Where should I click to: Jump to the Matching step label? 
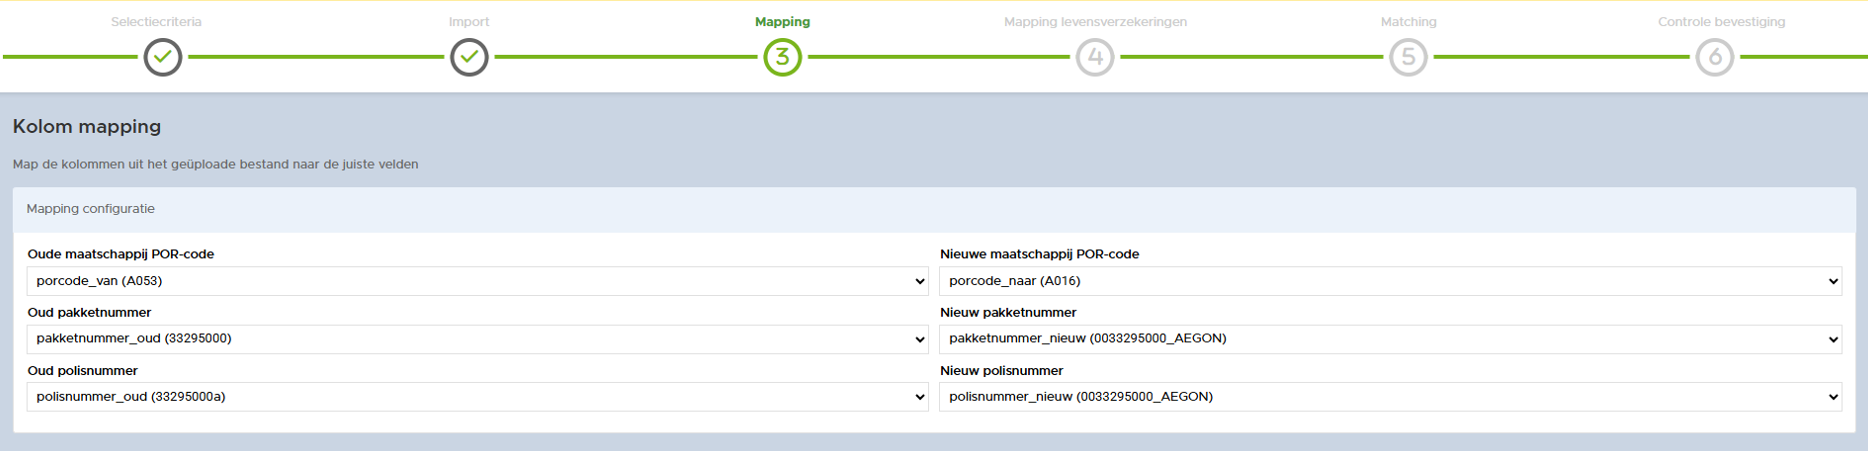(1408, 22)
